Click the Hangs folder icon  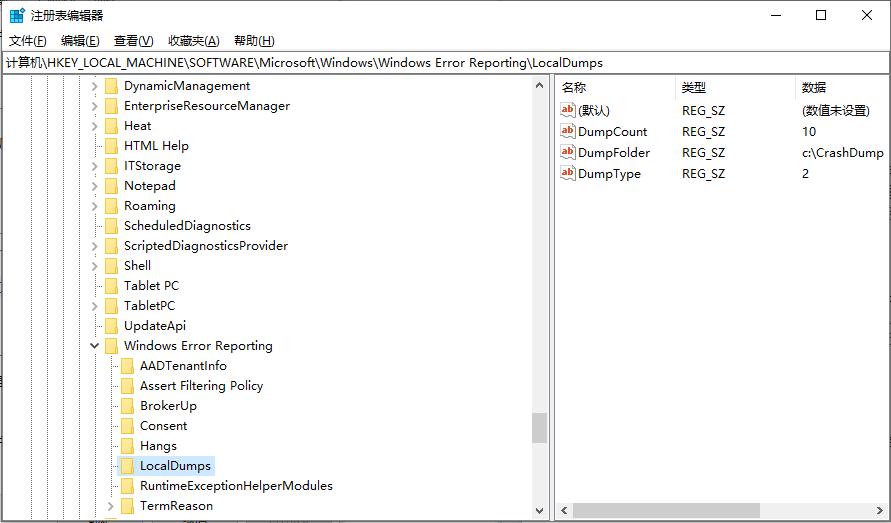[x=127, y=446]
